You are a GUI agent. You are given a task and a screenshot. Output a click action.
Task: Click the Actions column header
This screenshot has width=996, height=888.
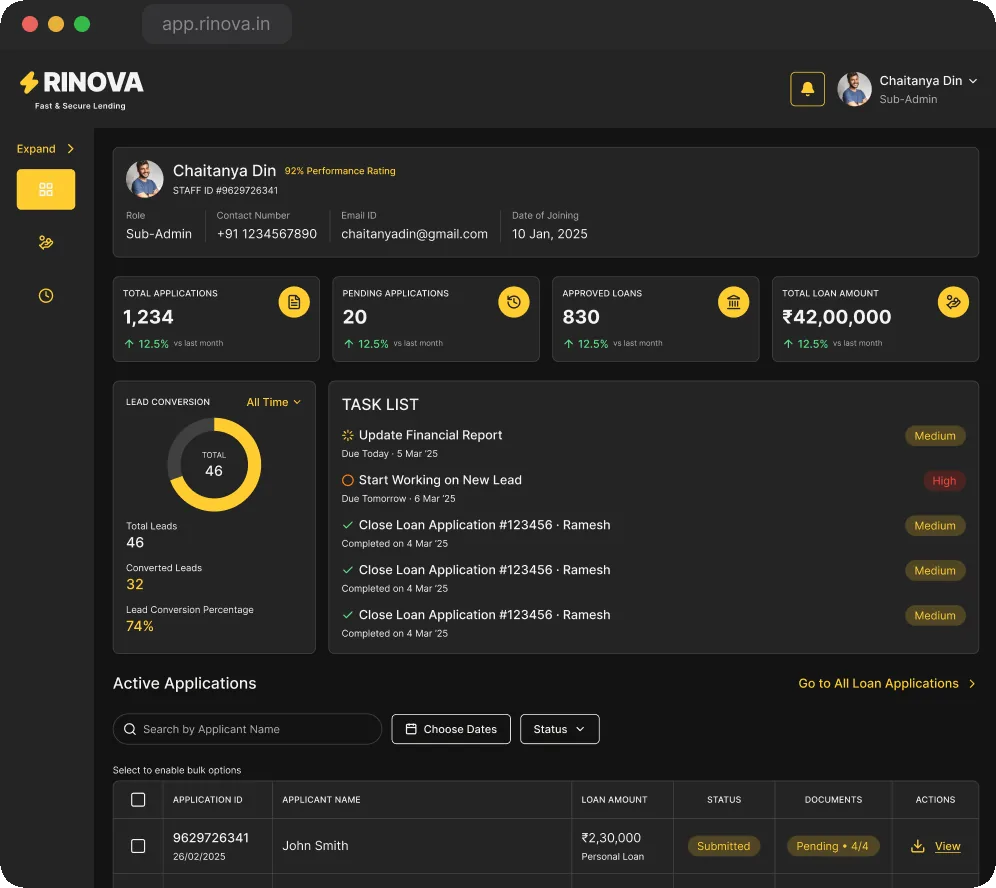[x=935, y=800]
